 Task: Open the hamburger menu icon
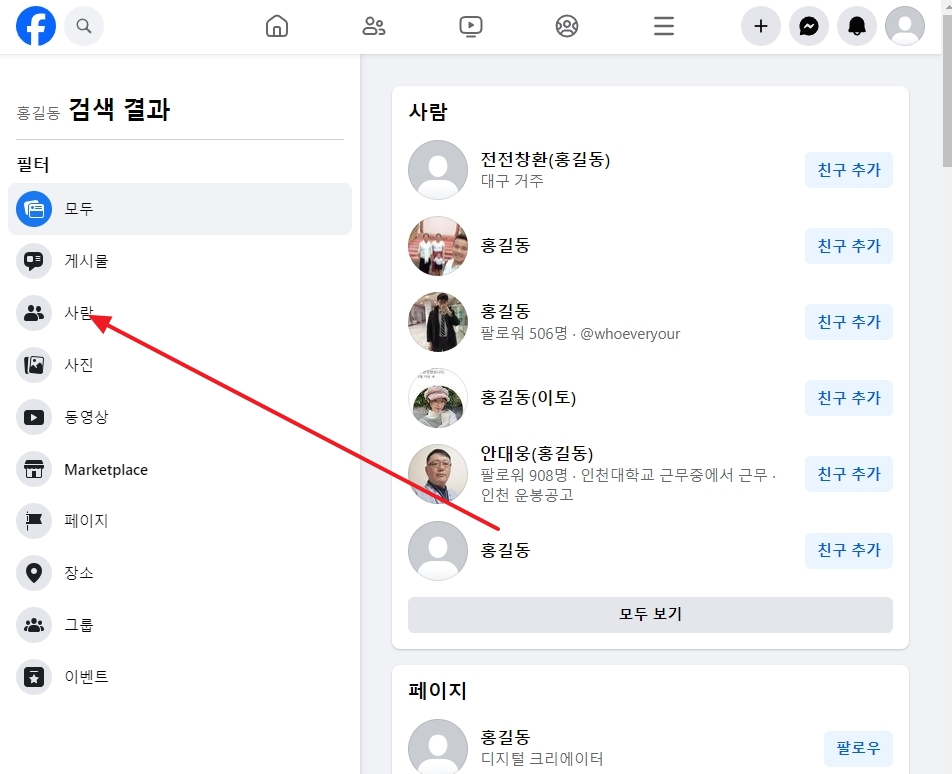click(x=664, y=26)
